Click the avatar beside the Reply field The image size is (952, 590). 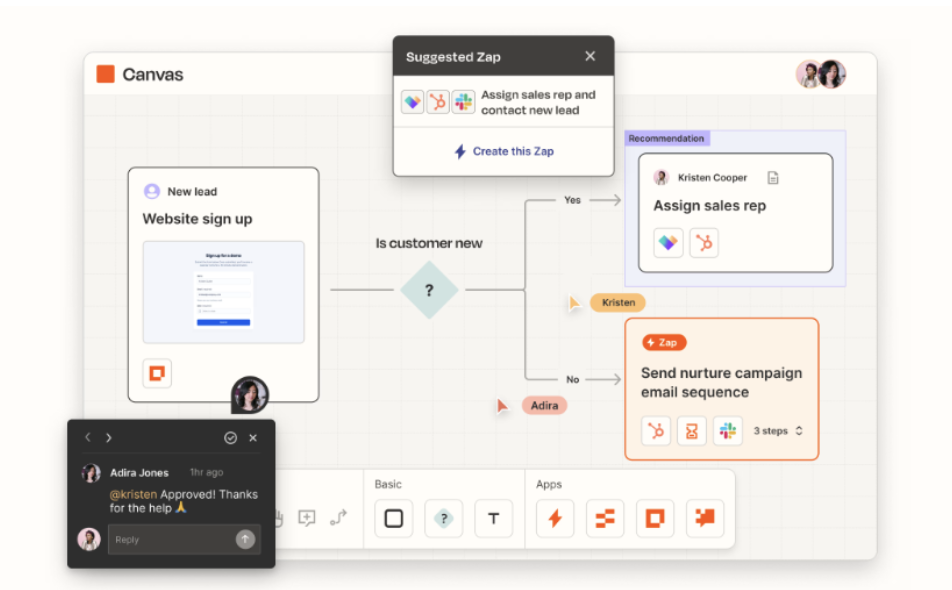tap(89, 539)
